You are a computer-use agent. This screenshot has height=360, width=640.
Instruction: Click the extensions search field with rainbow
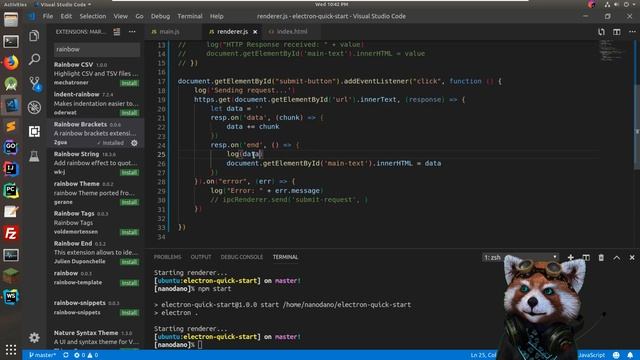point(97,49)
